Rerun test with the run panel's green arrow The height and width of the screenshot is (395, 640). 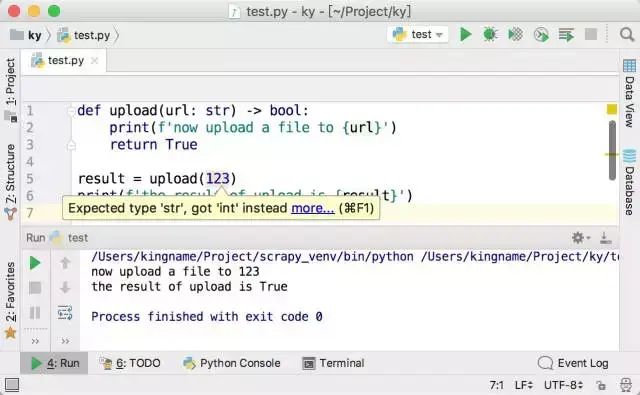click(35, 263)
